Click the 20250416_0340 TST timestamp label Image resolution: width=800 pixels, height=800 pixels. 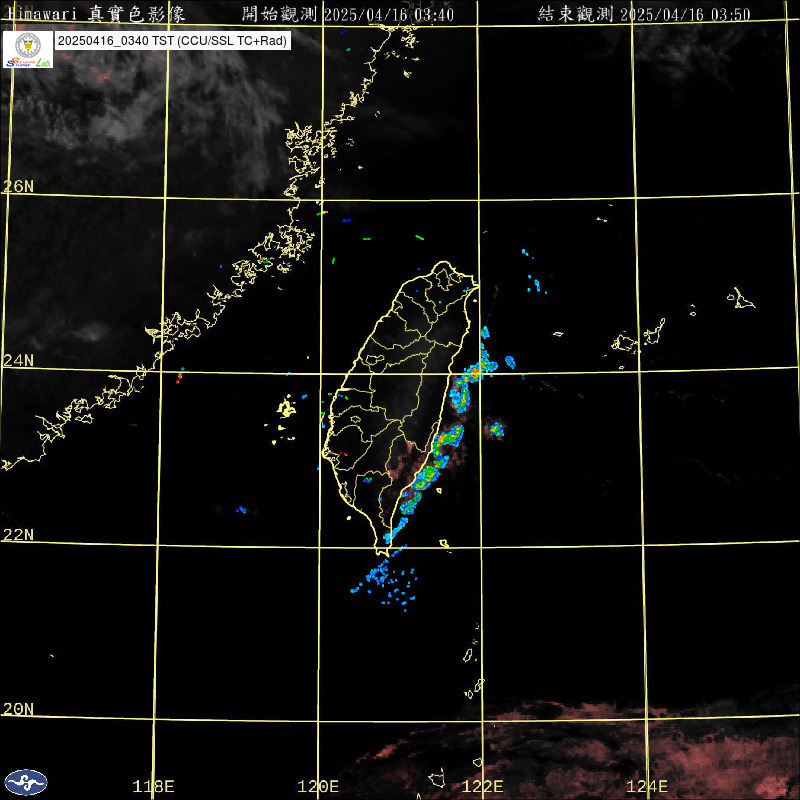point(172,41)
